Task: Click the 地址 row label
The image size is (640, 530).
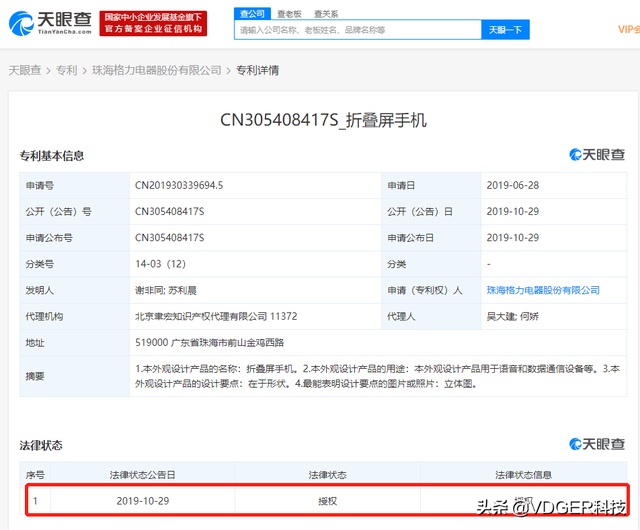Action: (35, 343)
